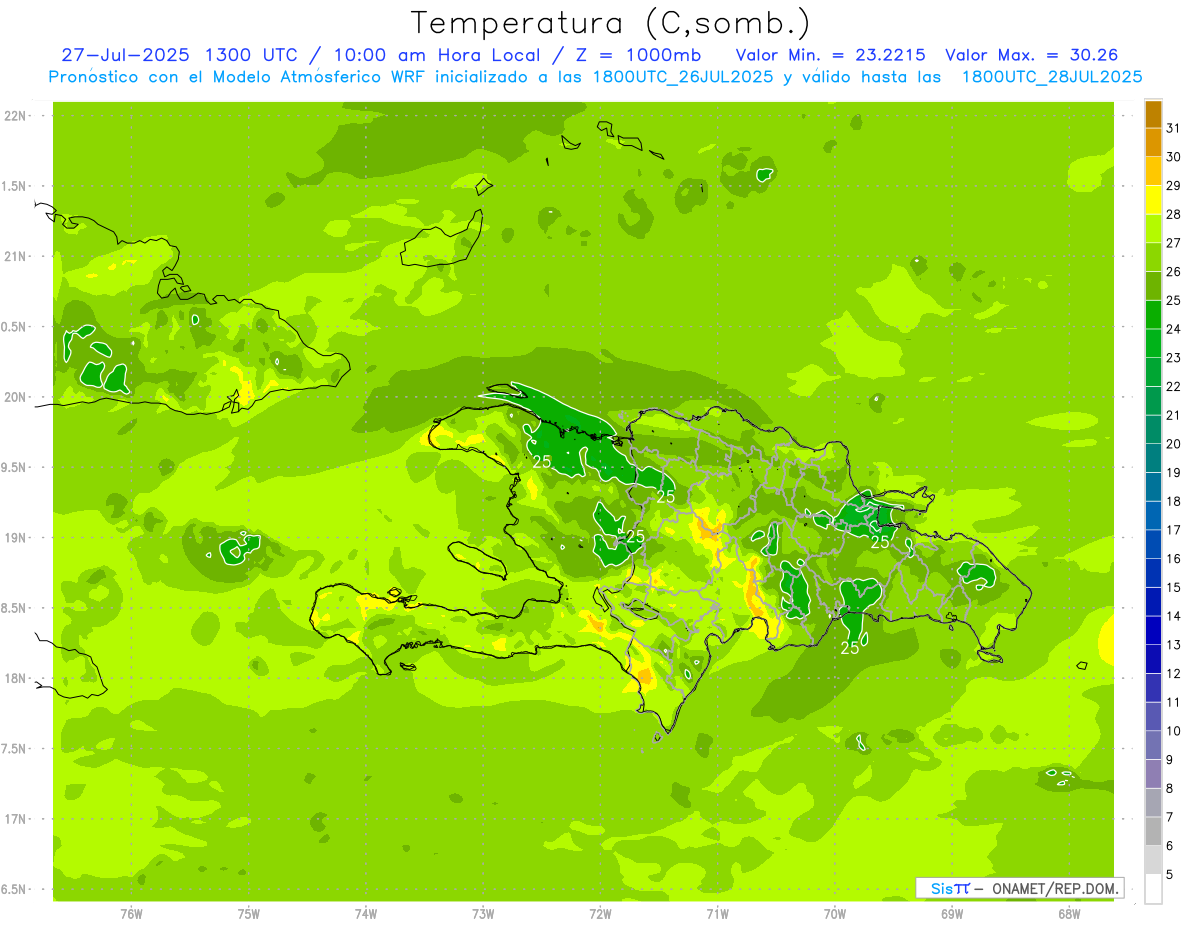
Task: Click legend value 12
Action: [x=1174, y=673]
